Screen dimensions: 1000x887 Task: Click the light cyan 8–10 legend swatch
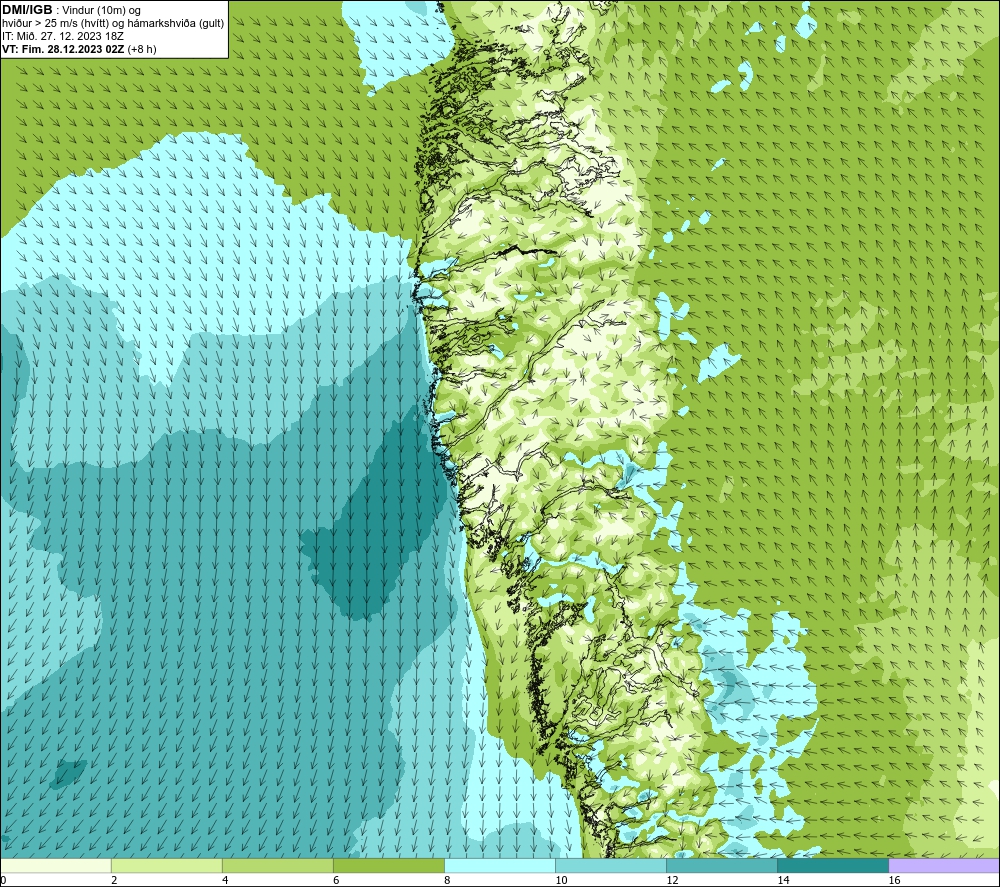point(499,866)
